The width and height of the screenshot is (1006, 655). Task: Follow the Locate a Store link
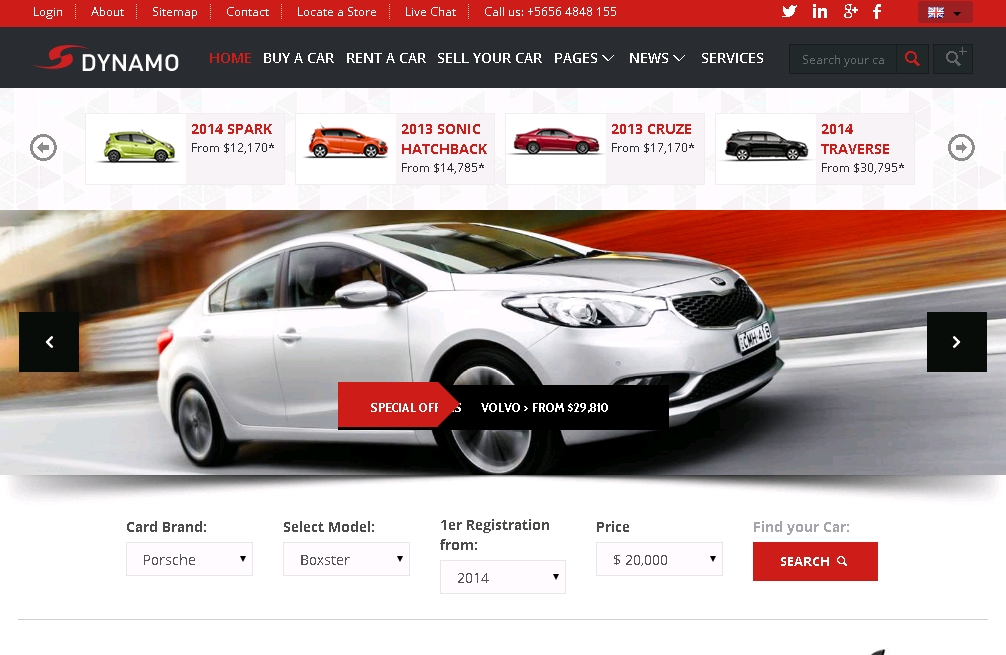pyautogui.click(x=336, y=12)
